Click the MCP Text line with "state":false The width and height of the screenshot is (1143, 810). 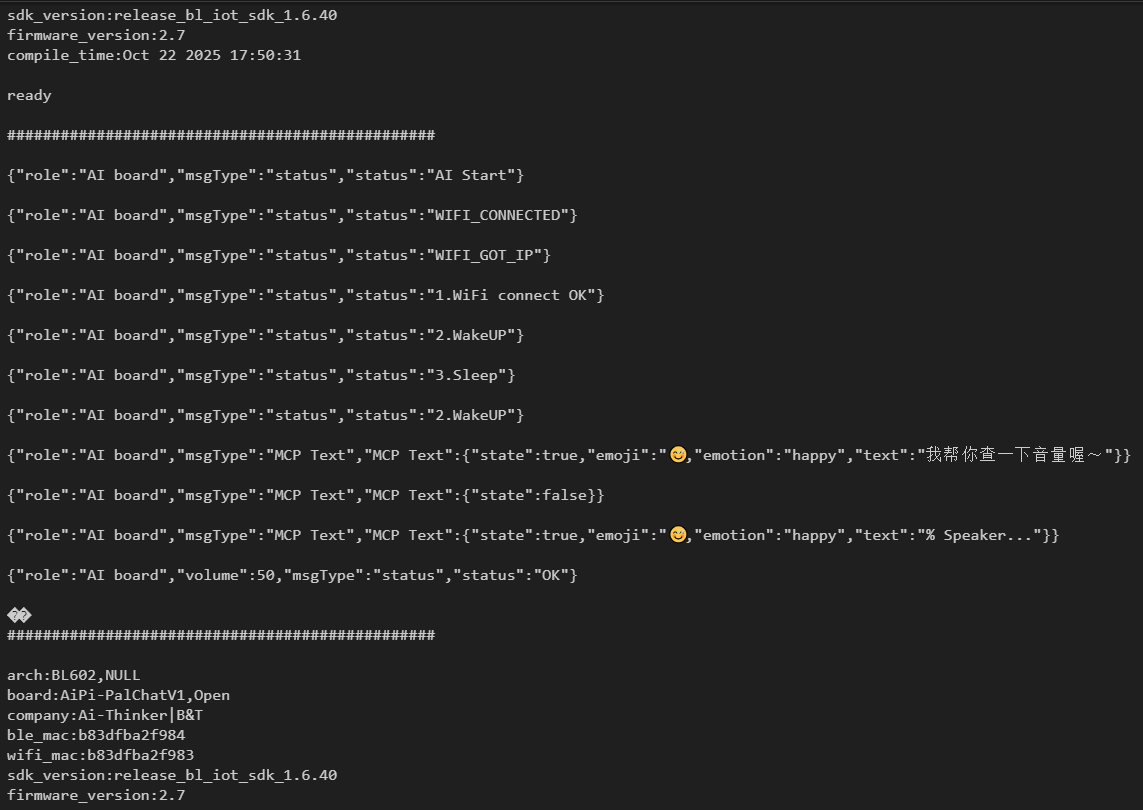coord(305,495)
